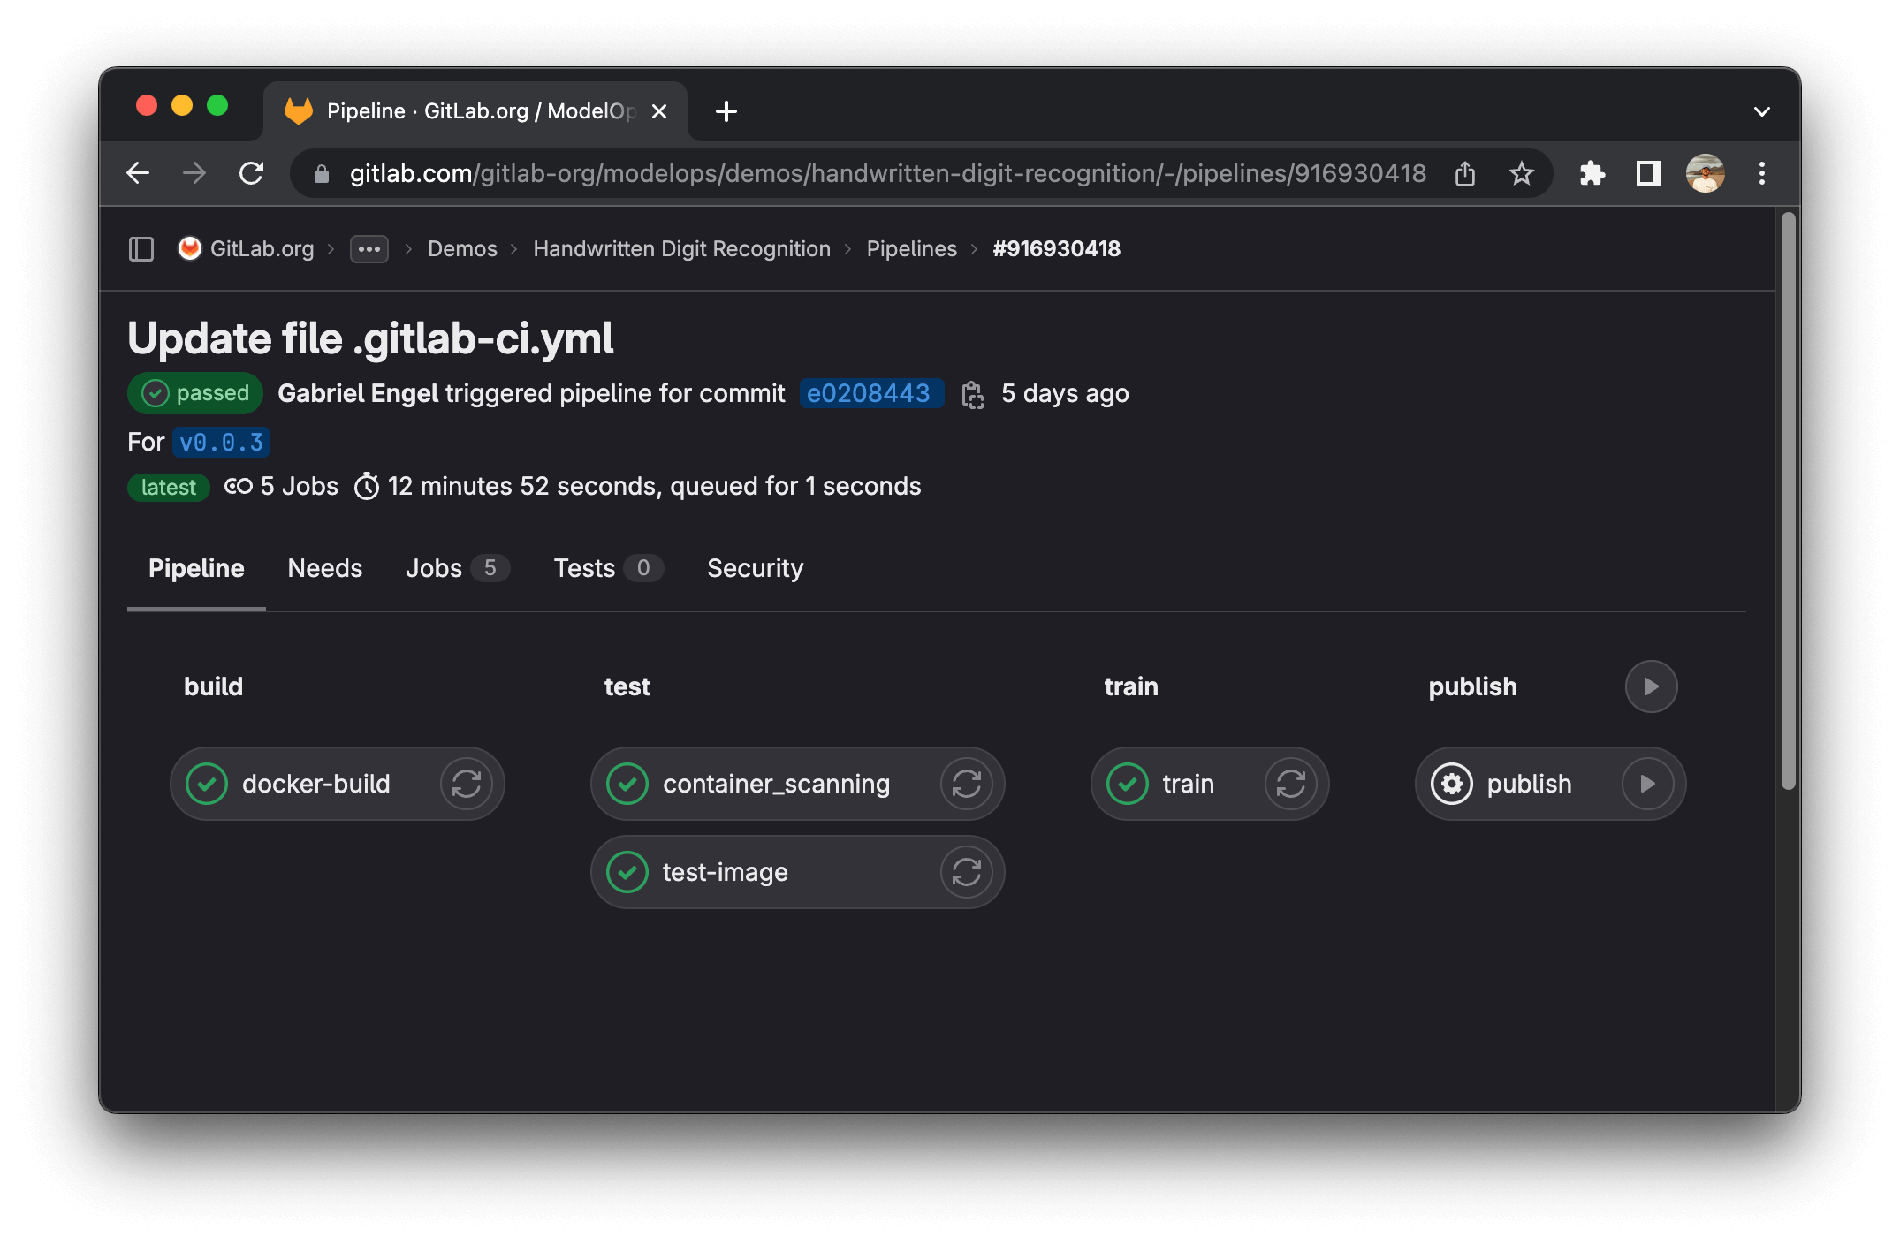Open the v0.0.3 tag link
The height and width of the screenshot is (1244, 1900).
221,443
